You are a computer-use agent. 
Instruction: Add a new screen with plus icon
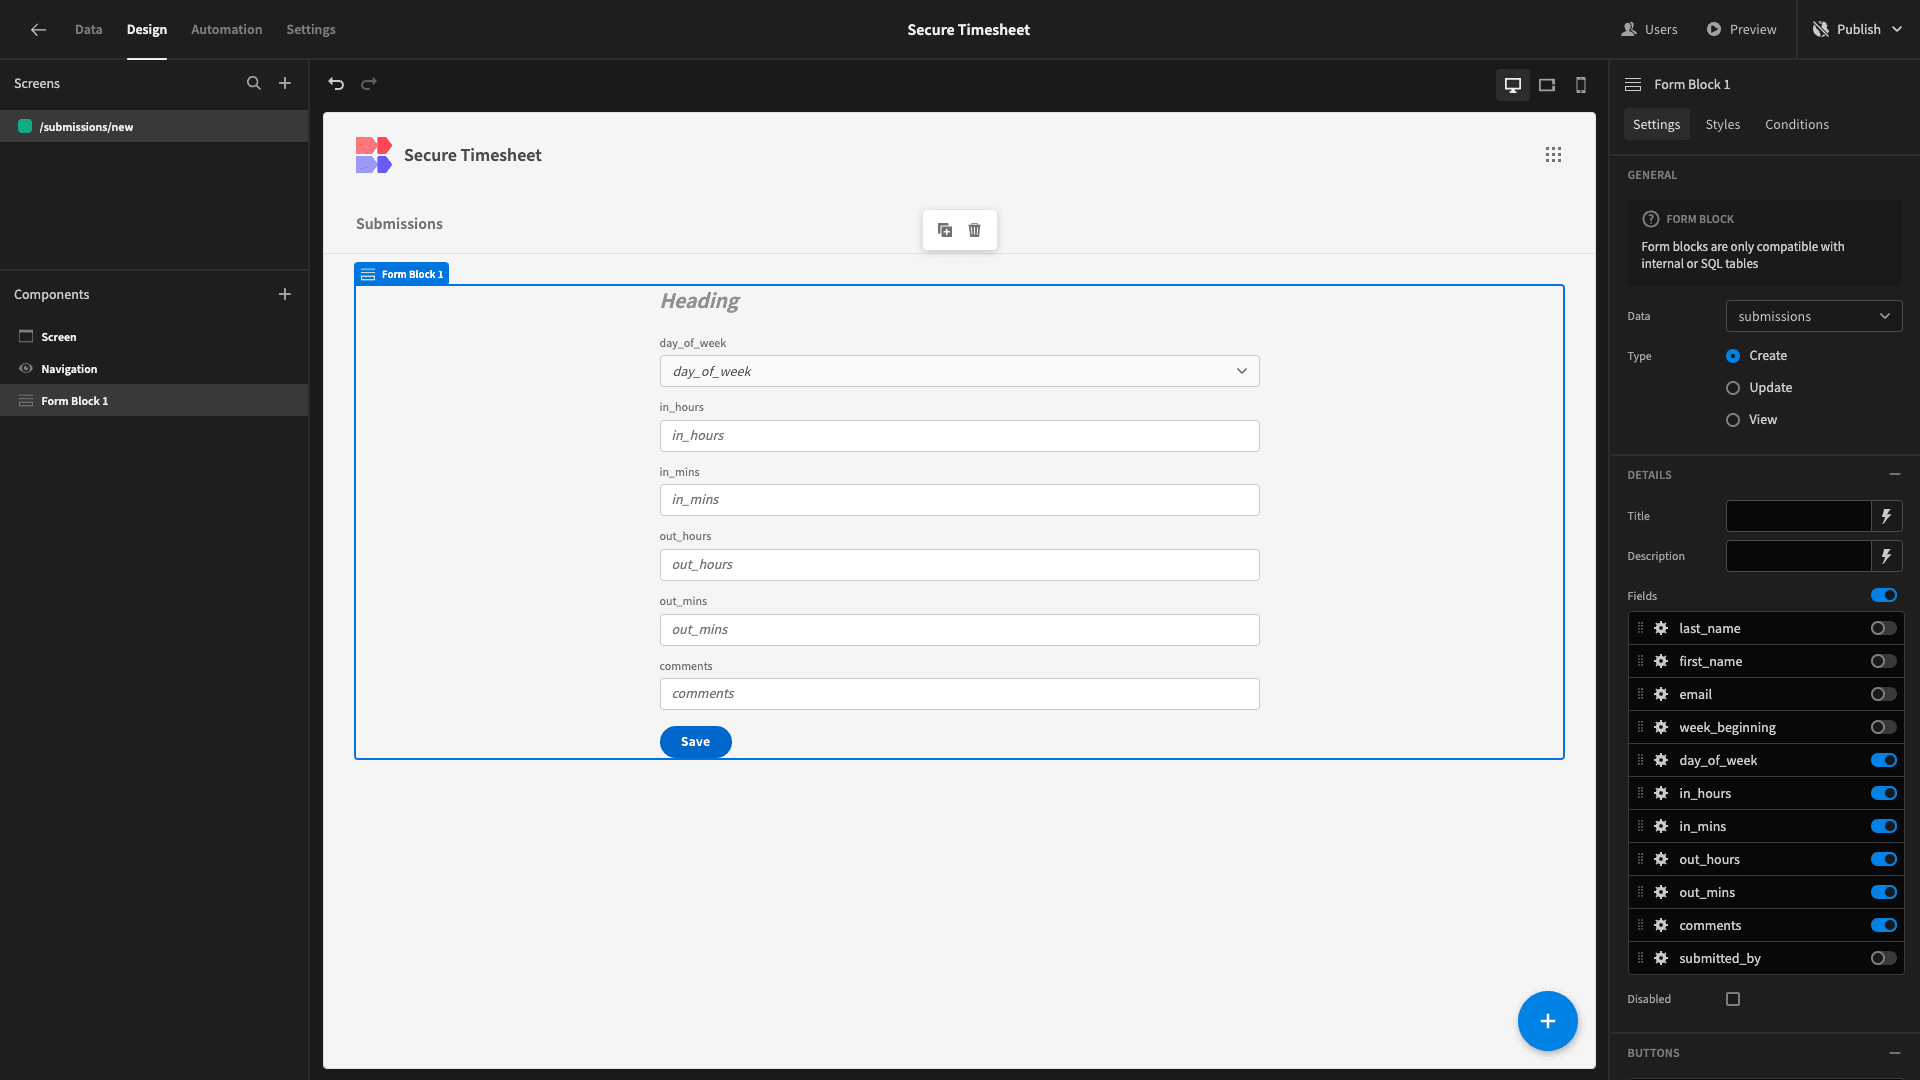tap(285, 84)
